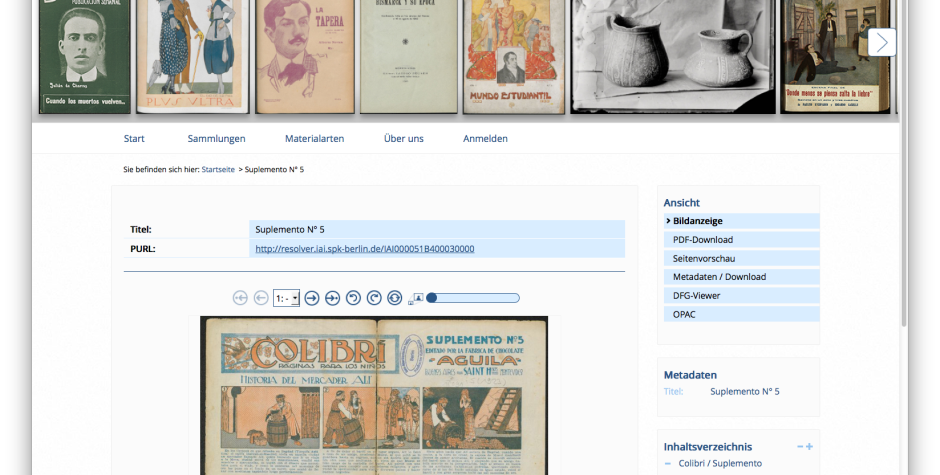The height and width of the screenshot is (475, 940).
Task: Collapse all in Inhaltsverzeichnis (minus icon)
Action: [800, 447]
